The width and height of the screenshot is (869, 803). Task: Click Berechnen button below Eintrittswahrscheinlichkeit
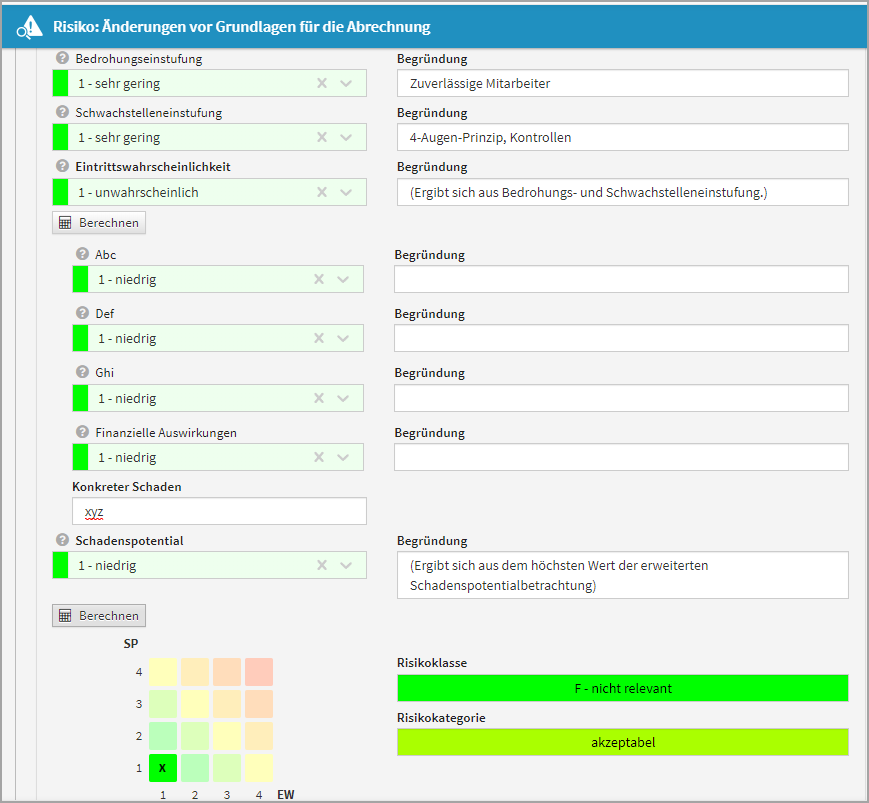click(99, 222)
